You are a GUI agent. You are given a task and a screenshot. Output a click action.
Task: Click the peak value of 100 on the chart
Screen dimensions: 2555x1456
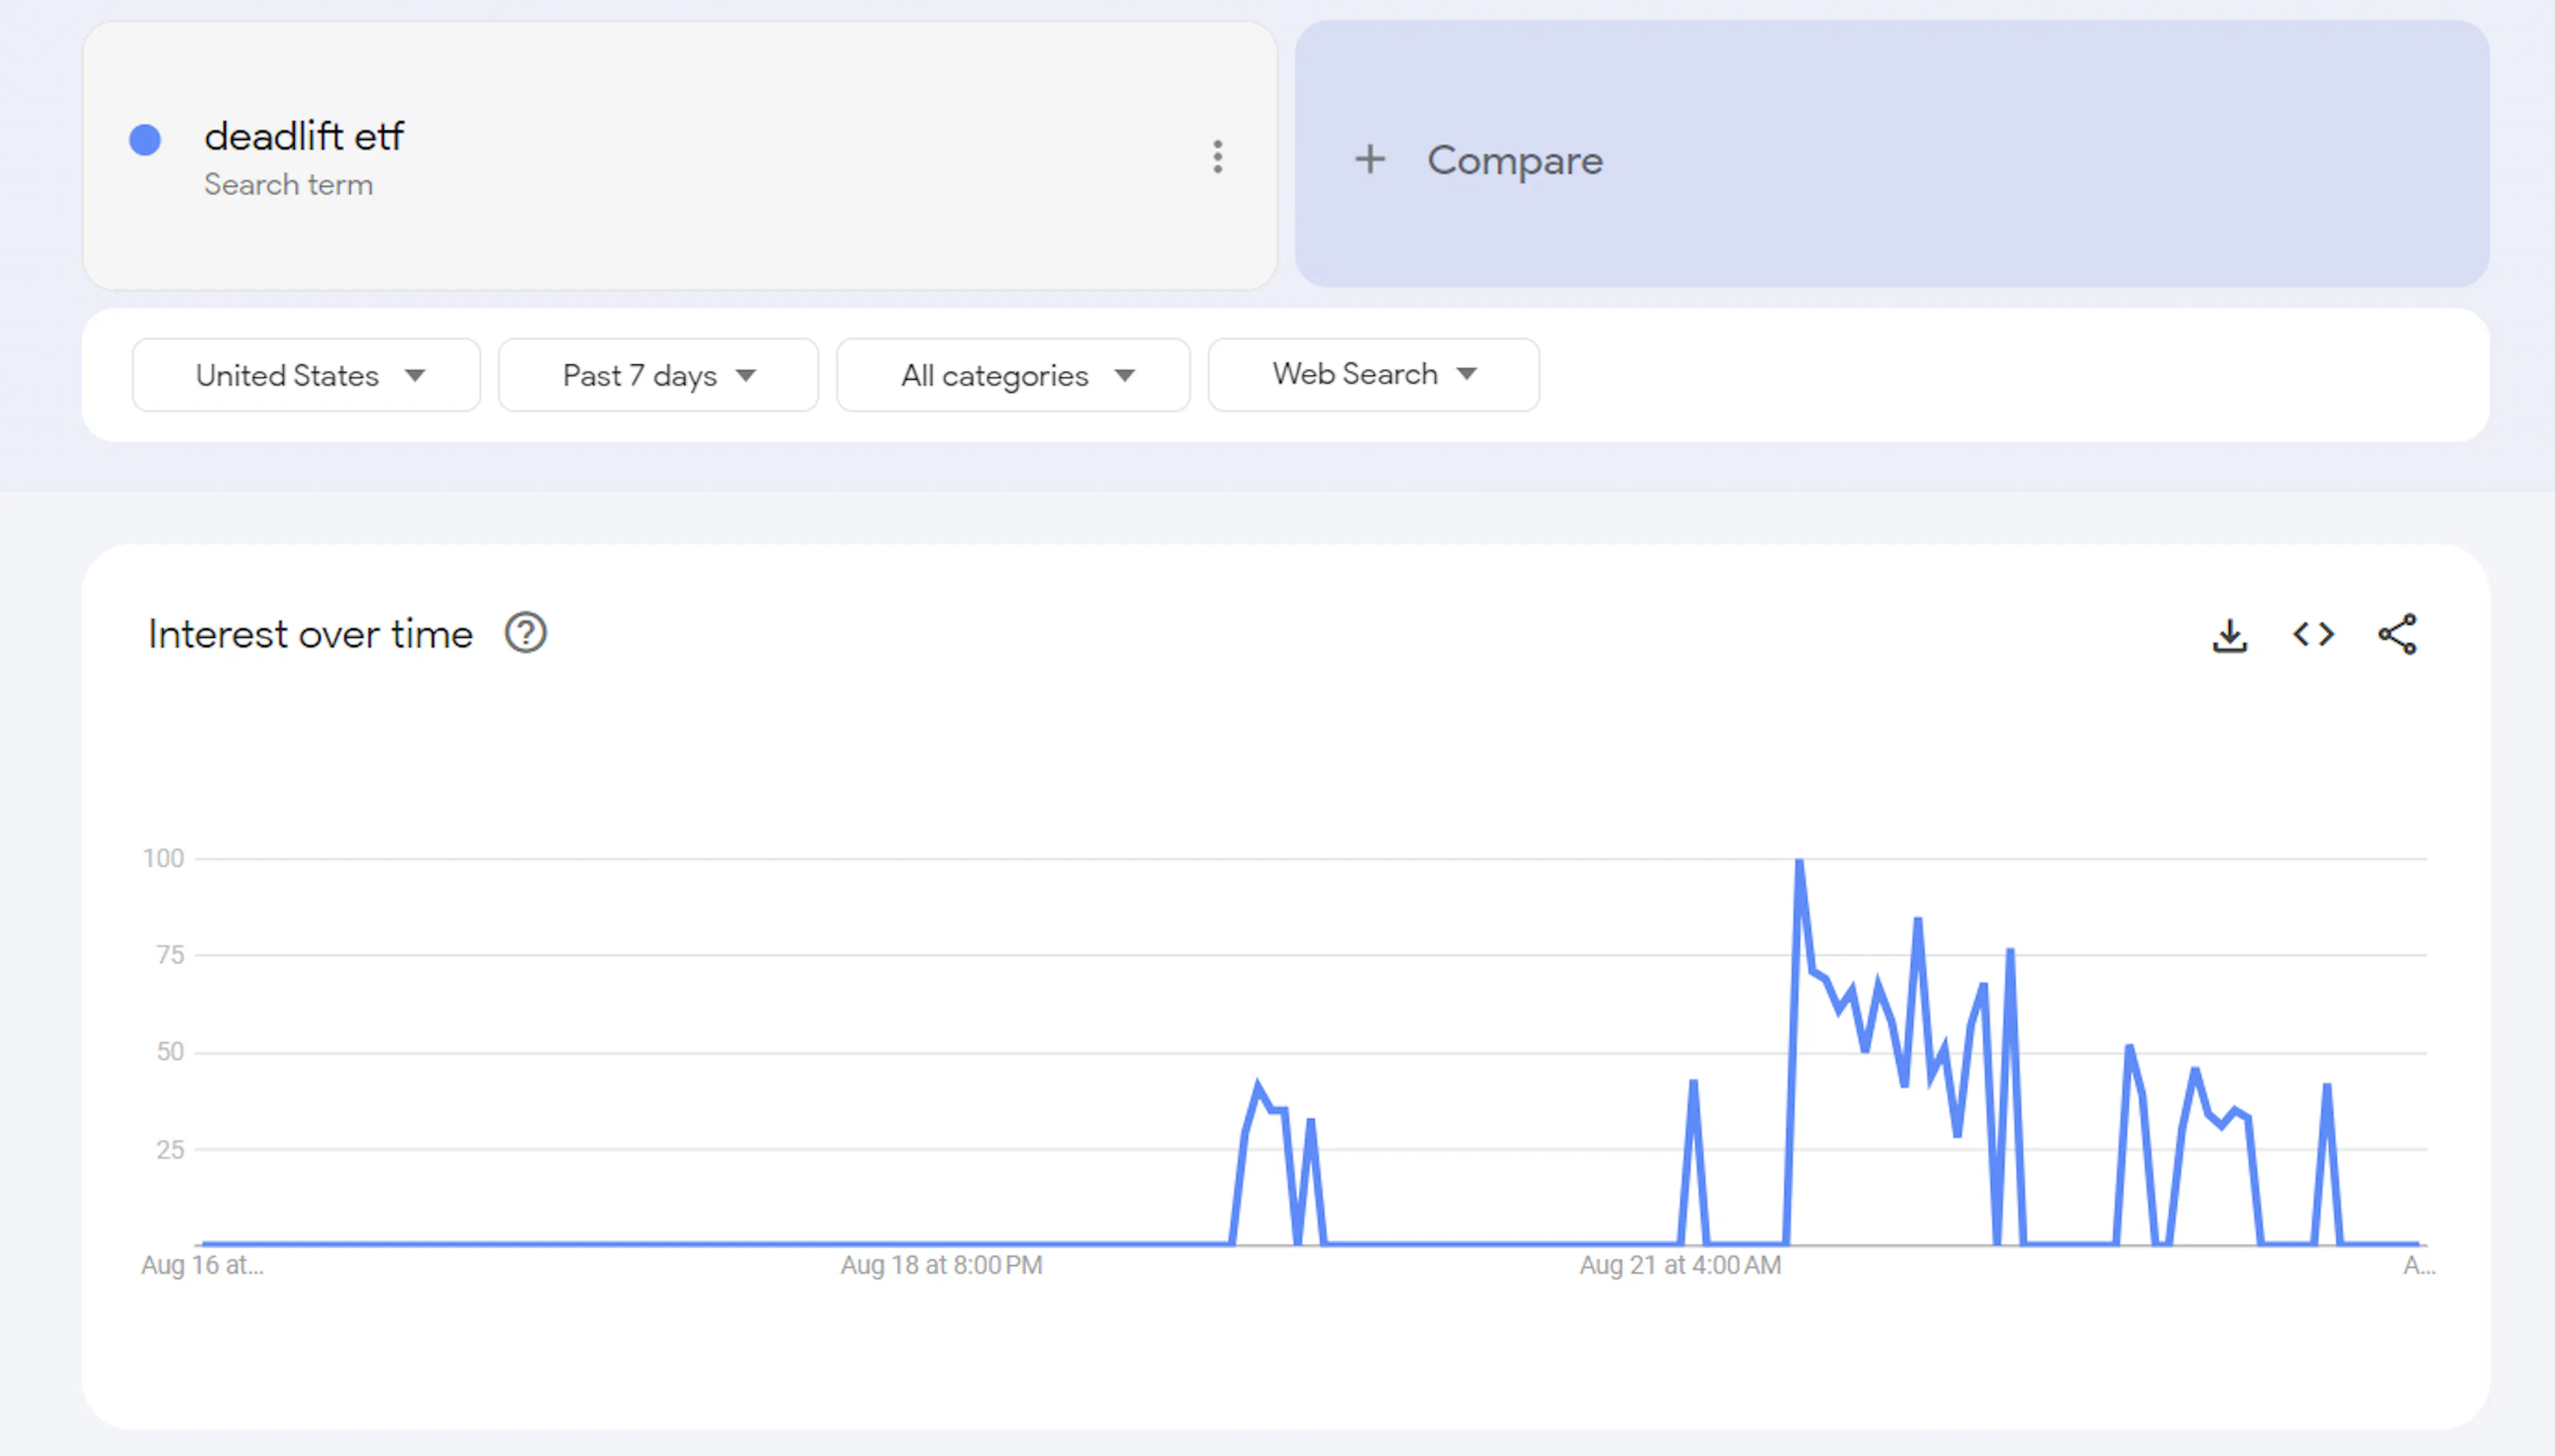click(x=1799, y=858)
